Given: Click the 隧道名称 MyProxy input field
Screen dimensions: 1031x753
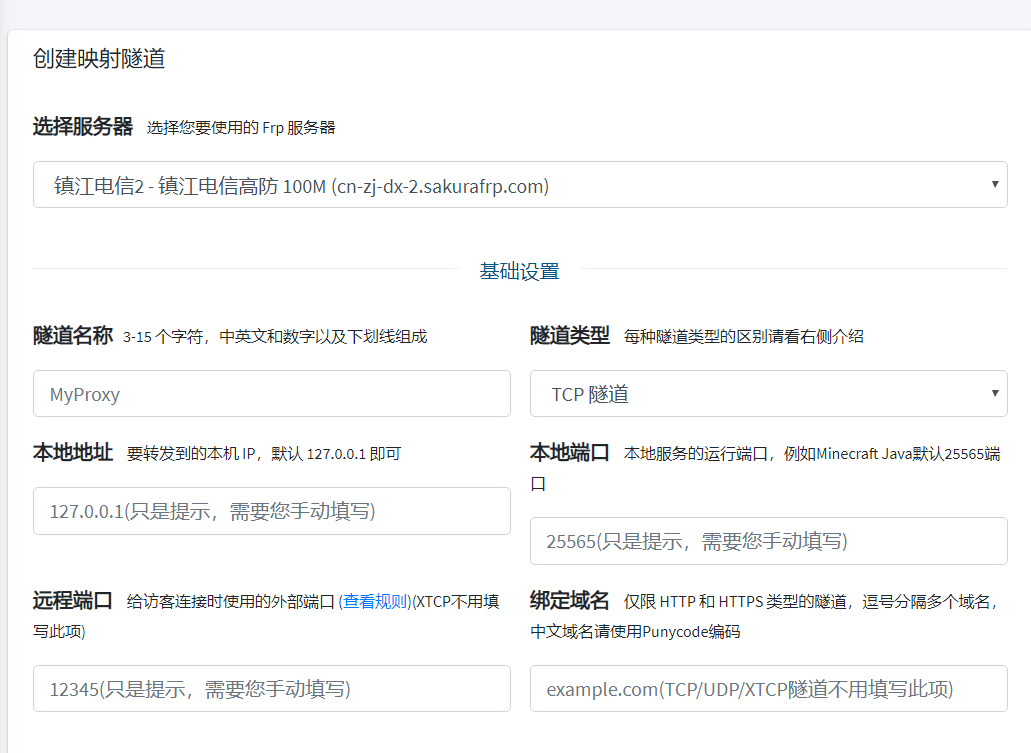Looking at the screenshot, I should tap(272, 393).
